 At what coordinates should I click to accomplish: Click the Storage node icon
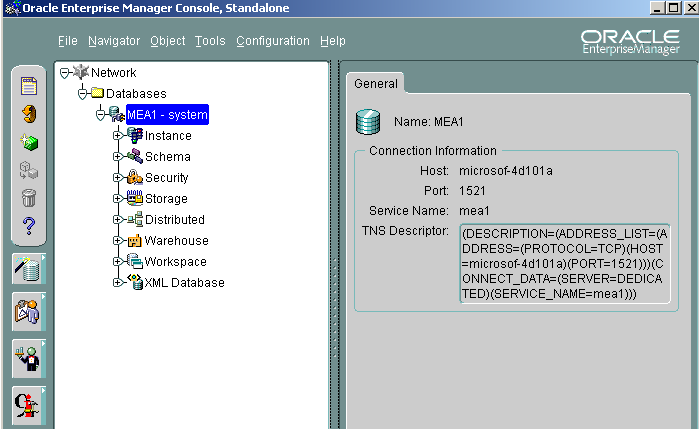pos(135,198)
